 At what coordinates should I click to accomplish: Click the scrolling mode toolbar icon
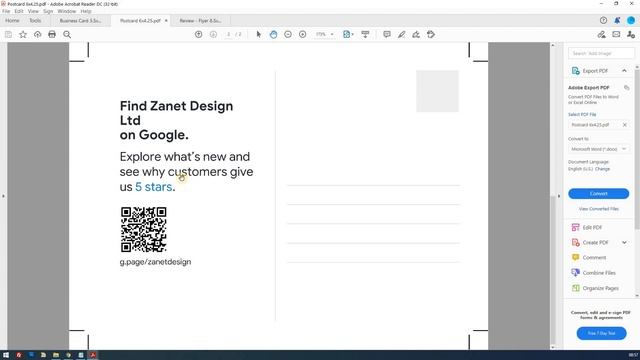click(x=365, y=35)
